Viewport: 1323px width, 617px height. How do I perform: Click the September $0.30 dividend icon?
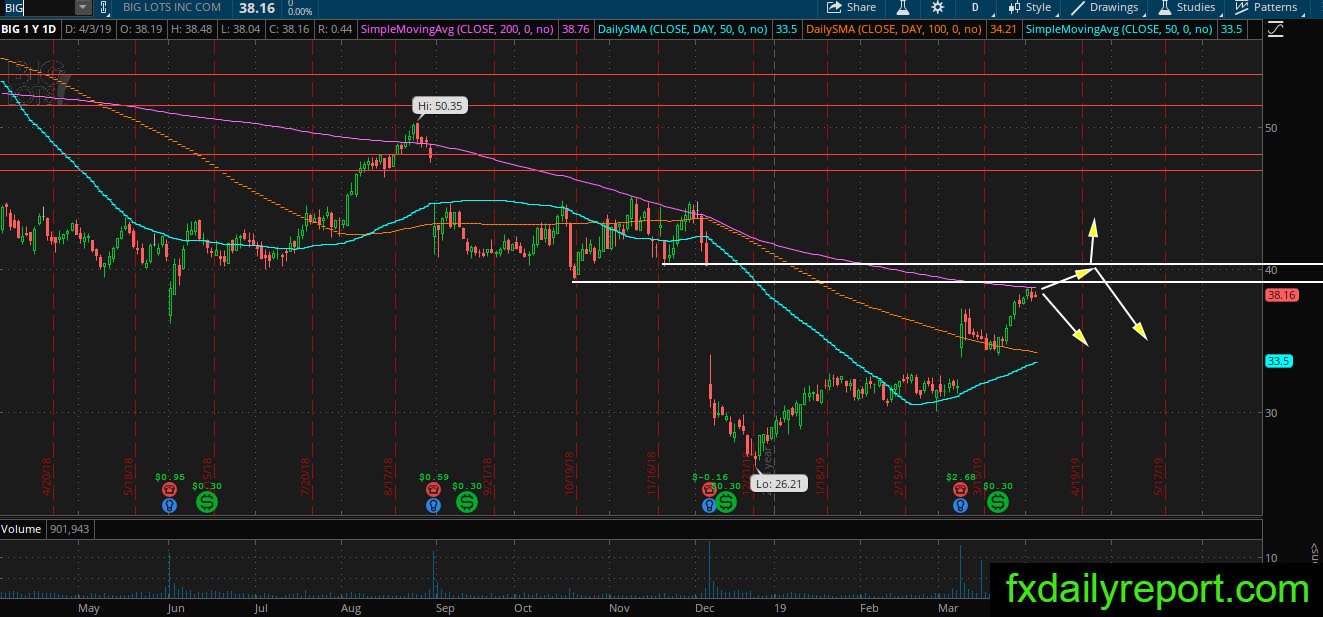(467, 502)
